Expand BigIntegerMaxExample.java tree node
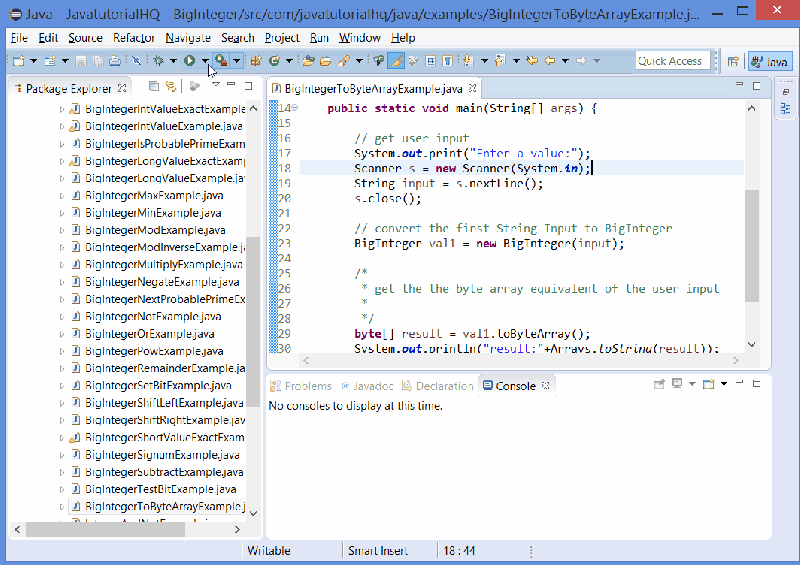Image resolution: width=800 pixels, height=565 pixels. coord(62,196)
